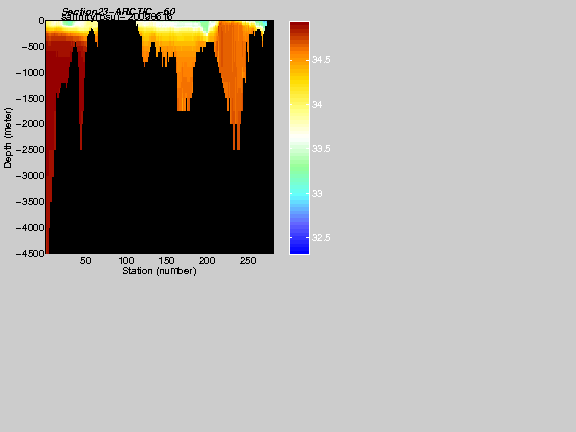Click x-axis tick label 100
Screen dimensions: 576x432
[x=126, y=261]
